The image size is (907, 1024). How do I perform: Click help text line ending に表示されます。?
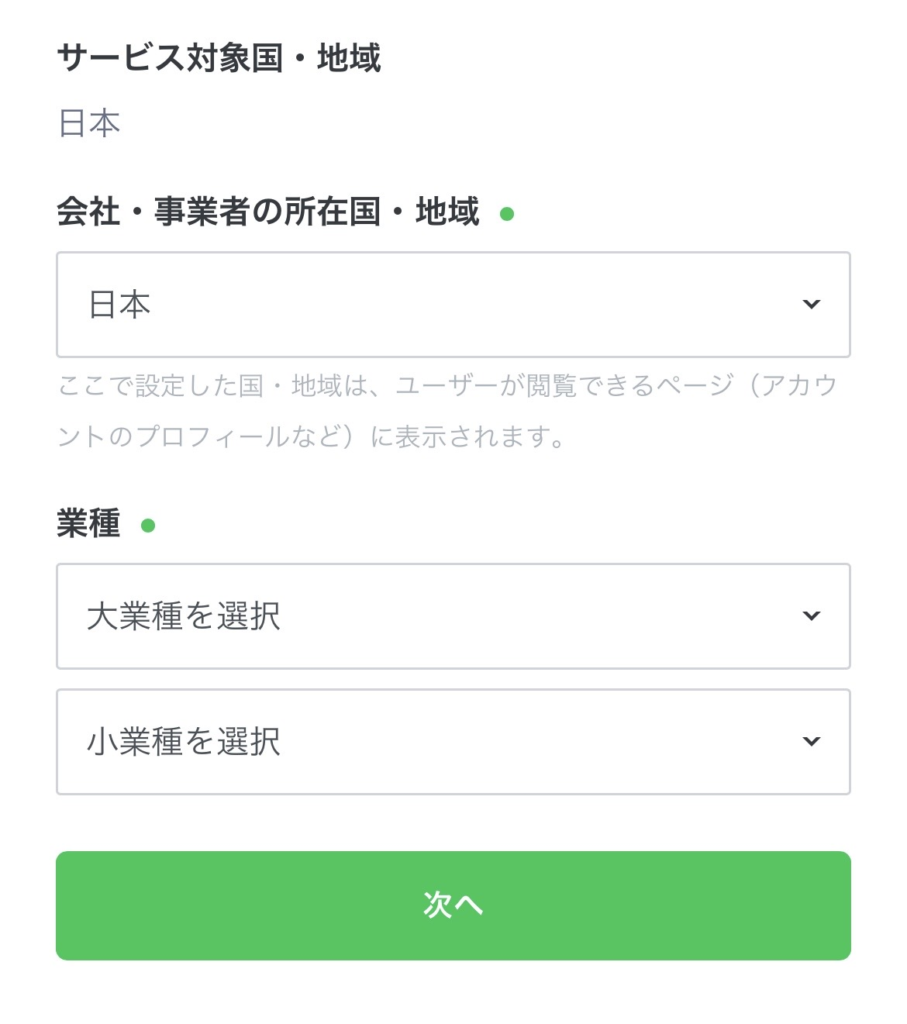point(310,437)
